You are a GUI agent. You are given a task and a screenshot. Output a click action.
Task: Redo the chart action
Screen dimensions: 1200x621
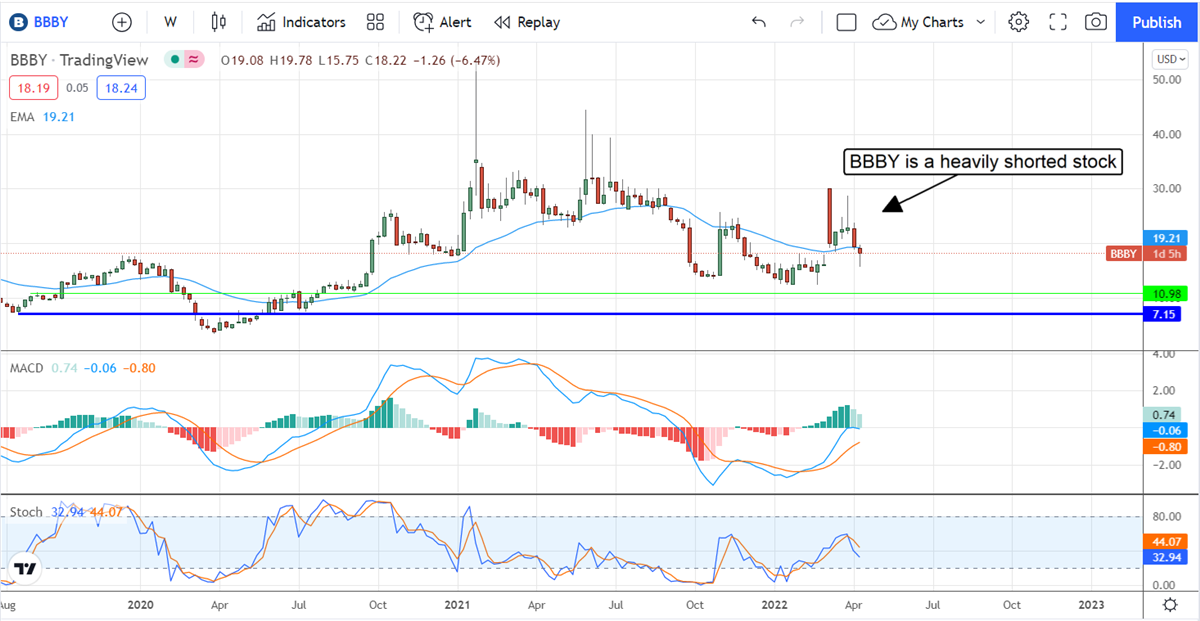tap(797, 22)
